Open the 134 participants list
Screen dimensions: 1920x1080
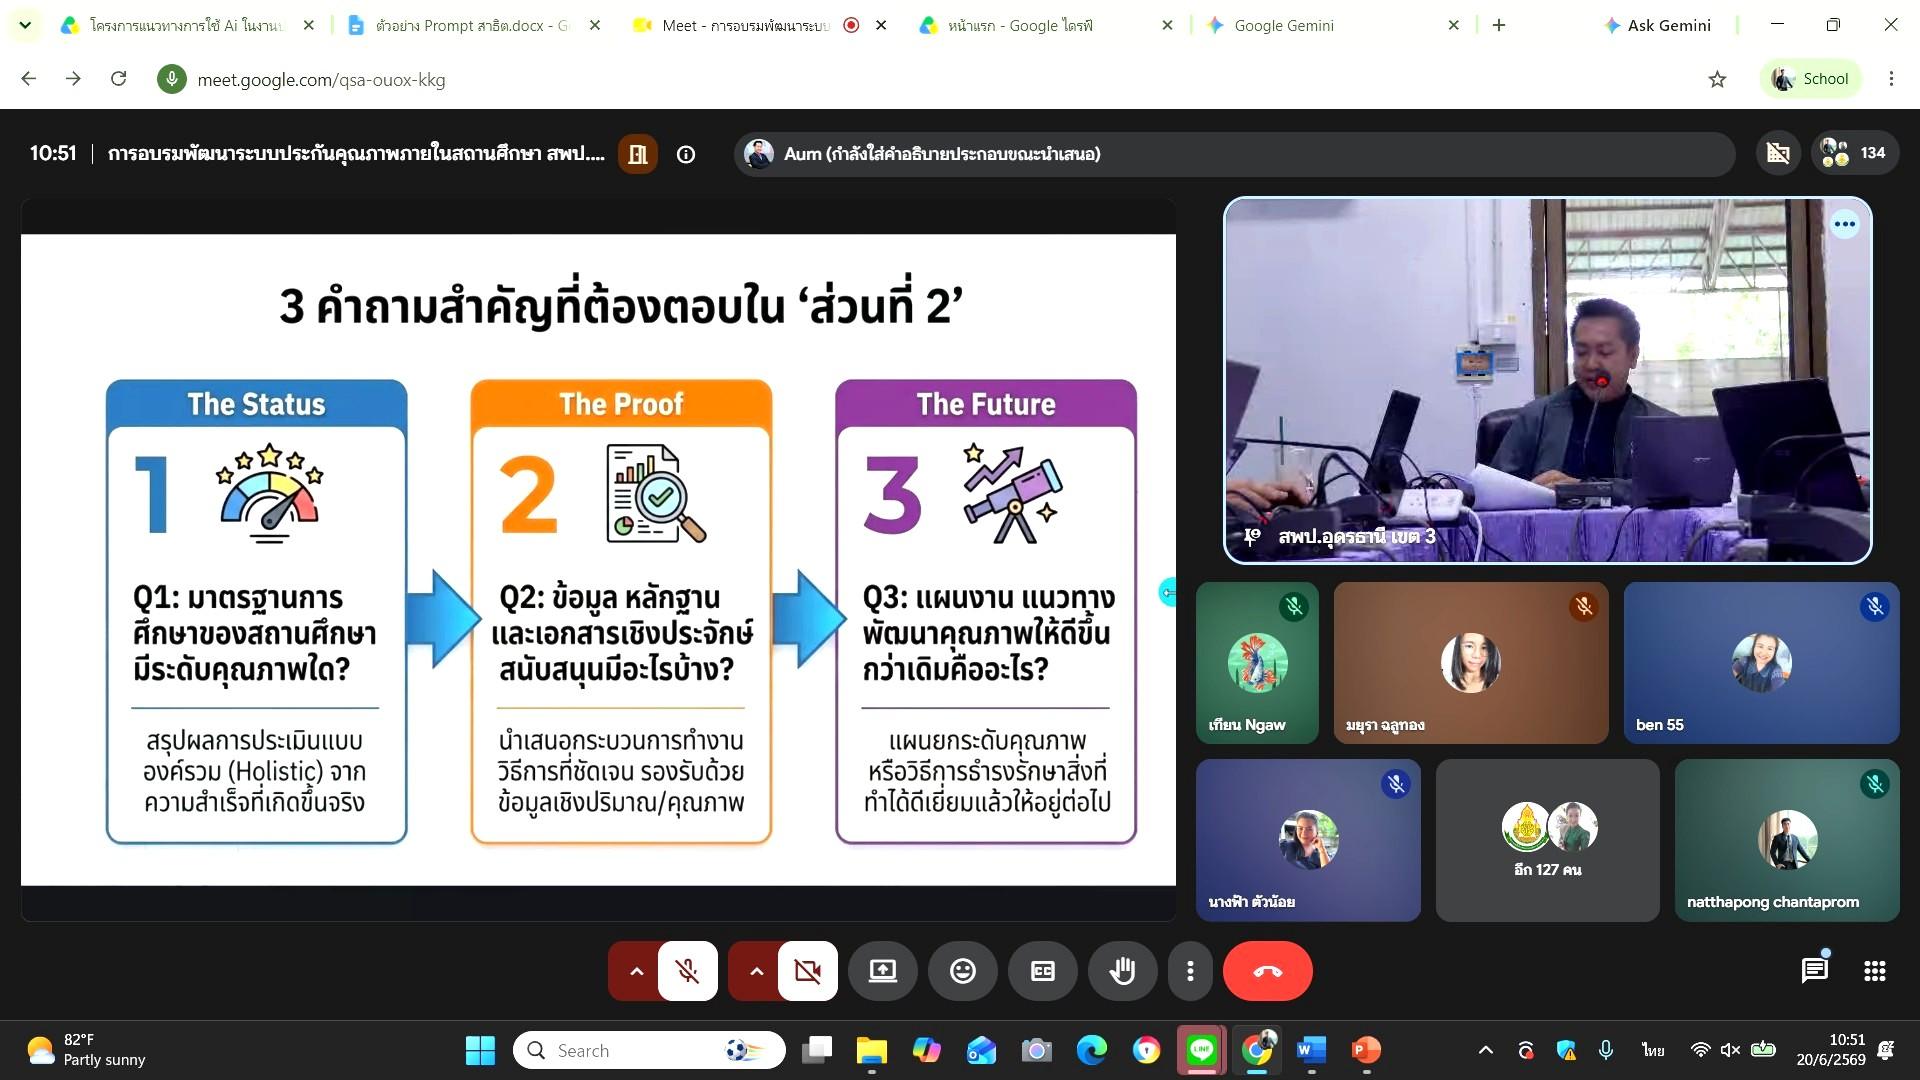pyautogui.click(x=1854, y=153)
